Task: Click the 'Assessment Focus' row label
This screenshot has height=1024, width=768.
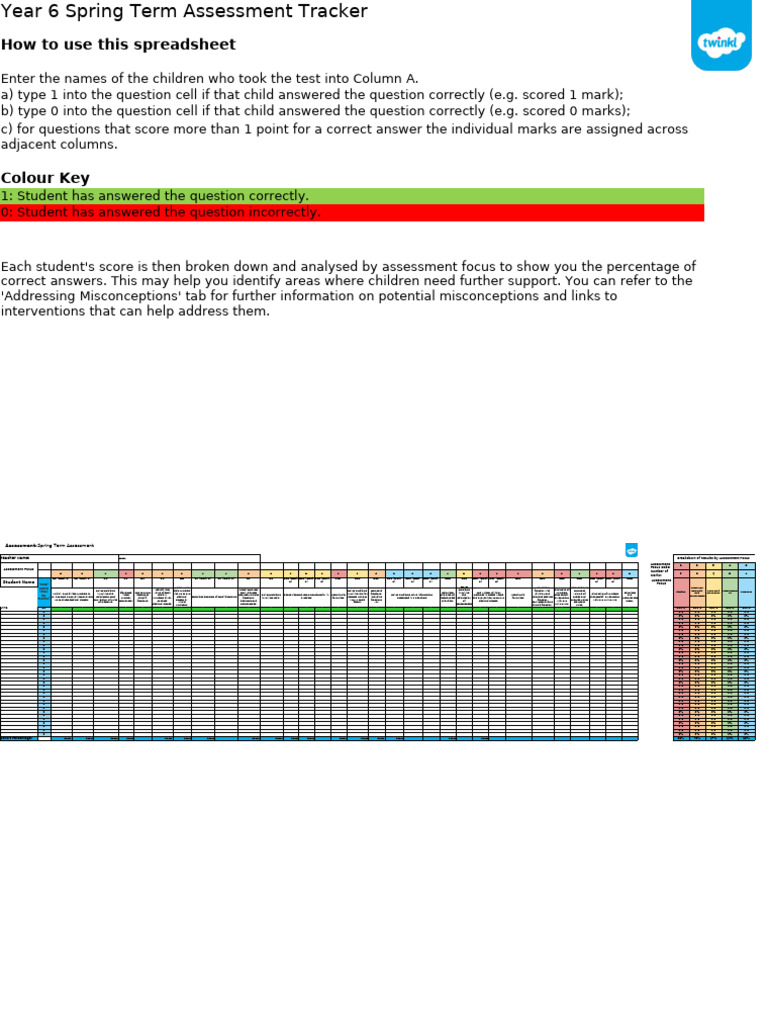Action: (19, 569)
